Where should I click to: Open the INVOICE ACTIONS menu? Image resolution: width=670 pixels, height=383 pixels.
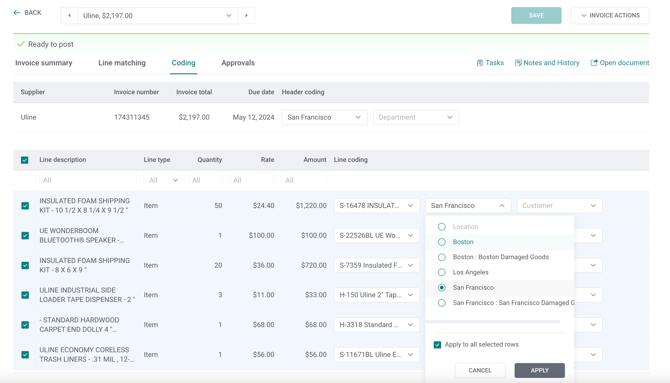(610, 15)
